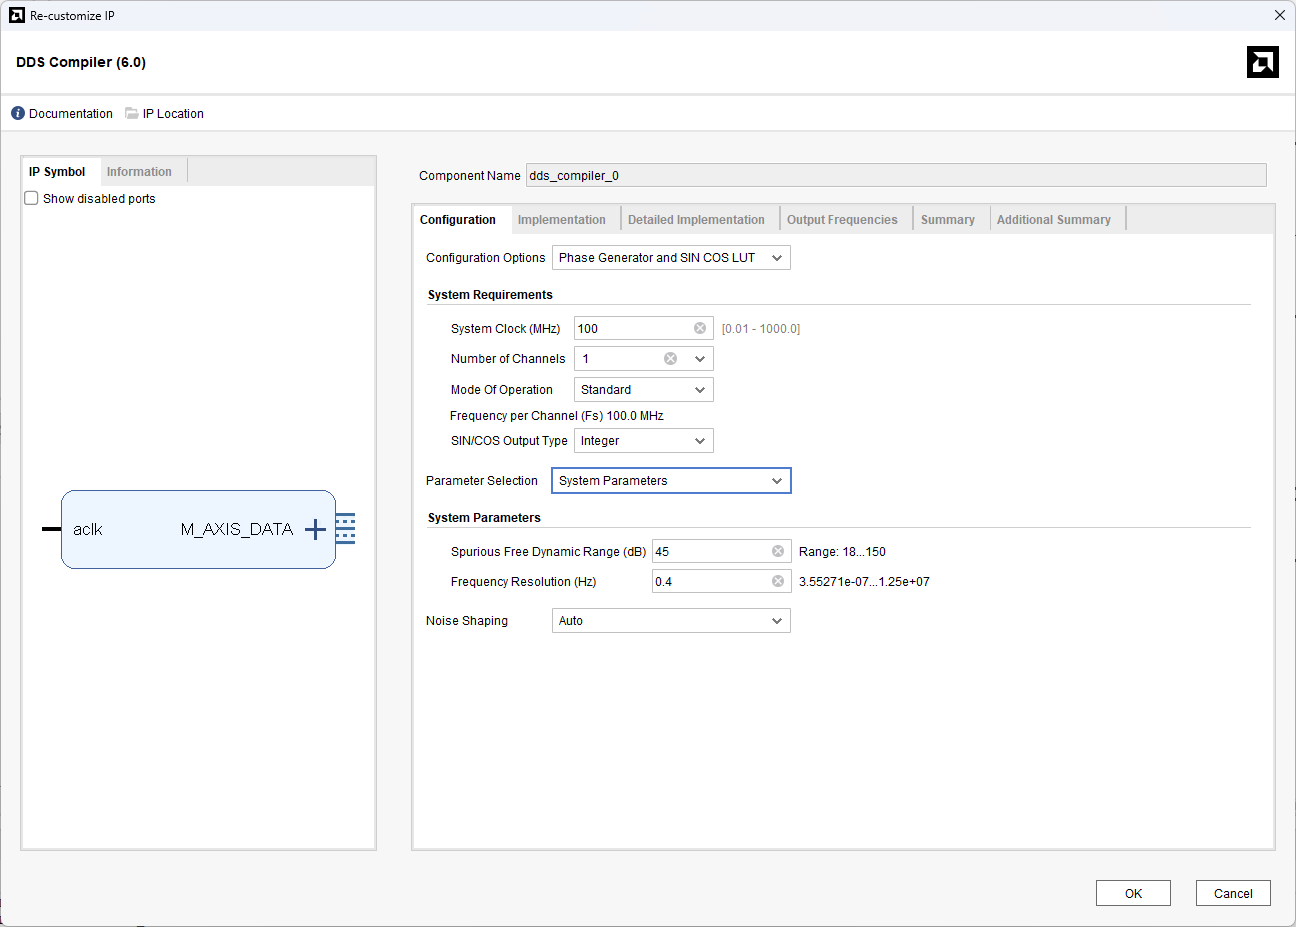
Task: Switch to the Output Frequencies tab
Action: click(x=842, y=220)
